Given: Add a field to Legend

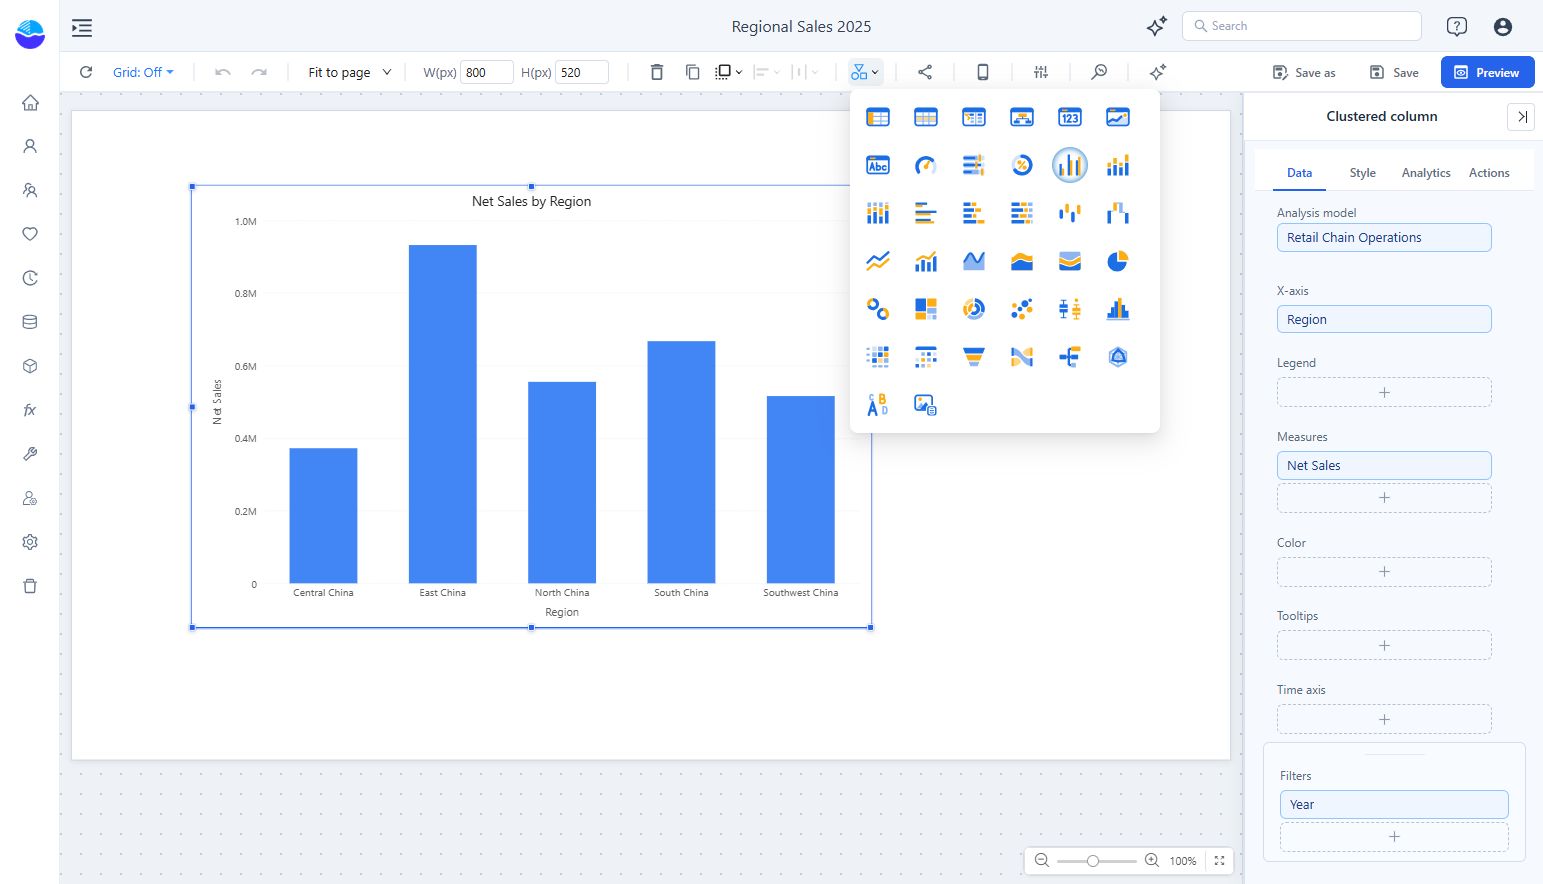Looking at the screenshot, I should [x=1384, y=392].
